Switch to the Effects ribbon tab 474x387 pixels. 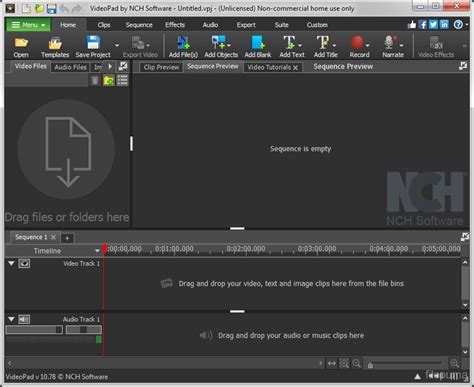[x=175, y=25]
